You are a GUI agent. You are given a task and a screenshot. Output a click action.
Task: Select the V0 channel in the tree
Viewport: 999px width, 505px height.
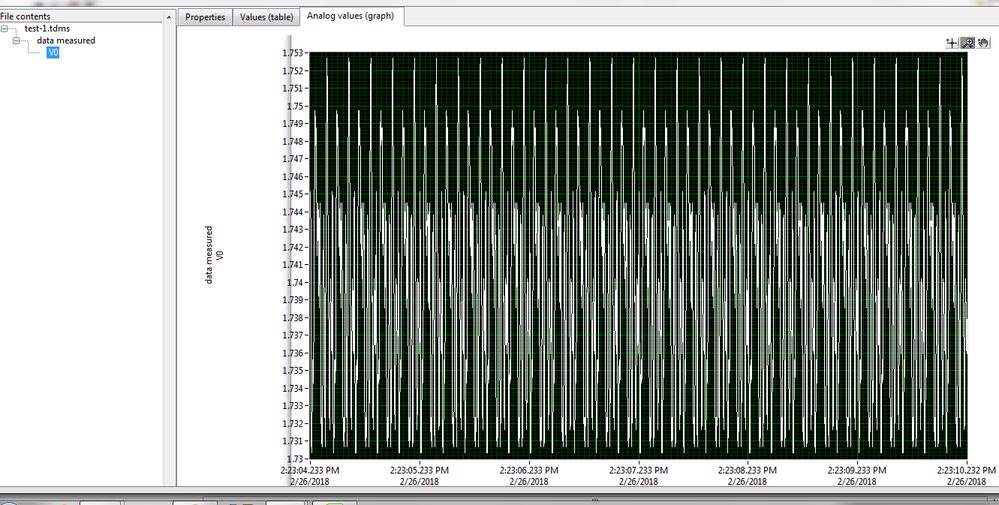point(54,53)
